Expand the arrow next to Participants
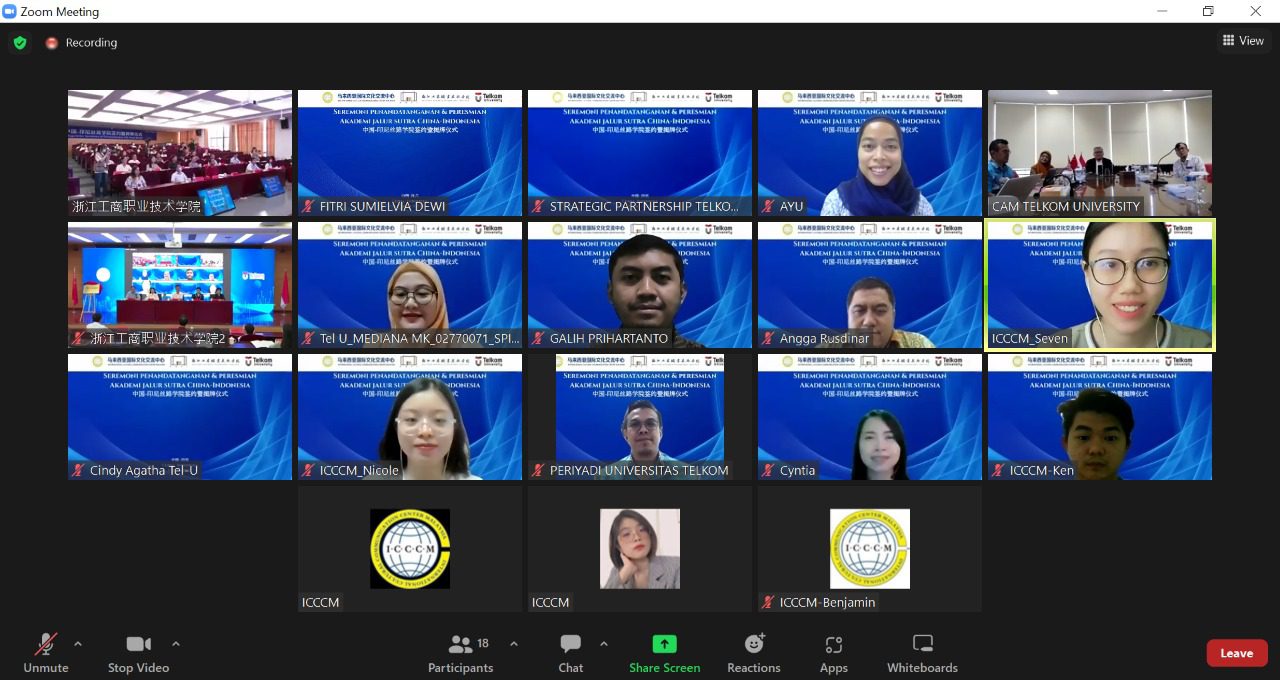Screen dimensions: 1280x680 click(x=514, y=644)
